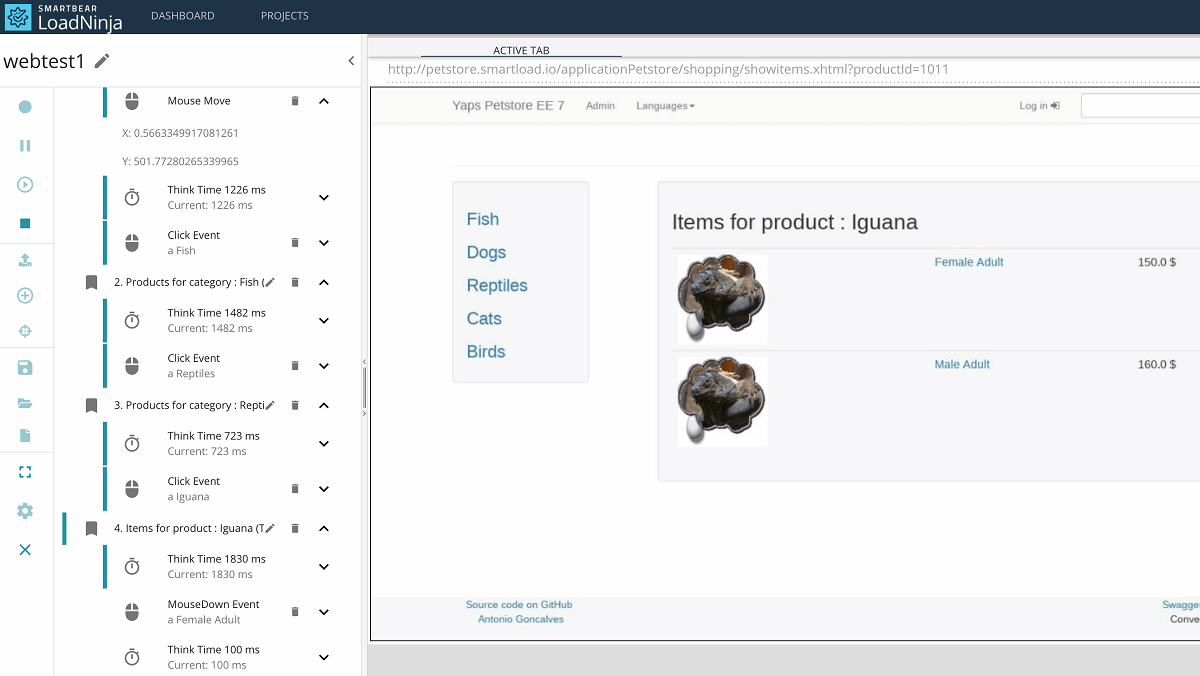Open the Languages dropdown in the petstore page
This screenshot has width=1200, height=676.
pos(665,105)
